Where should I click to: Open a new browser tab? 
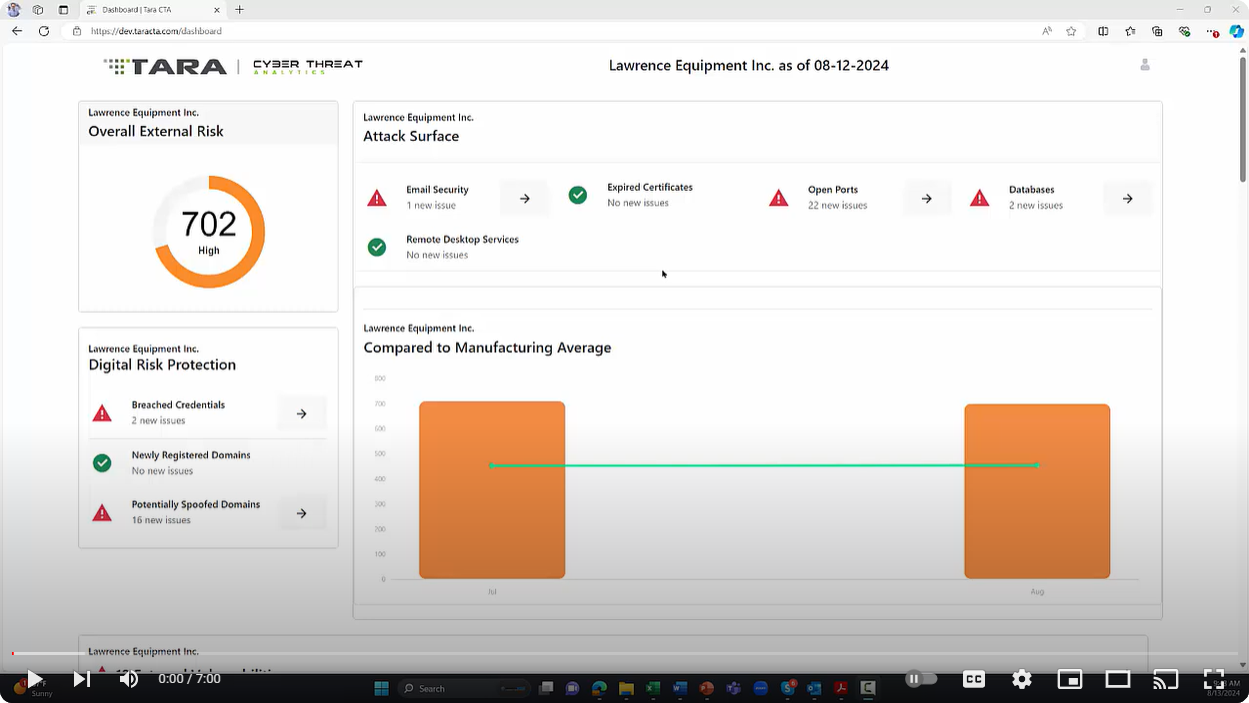click(239, 10)
